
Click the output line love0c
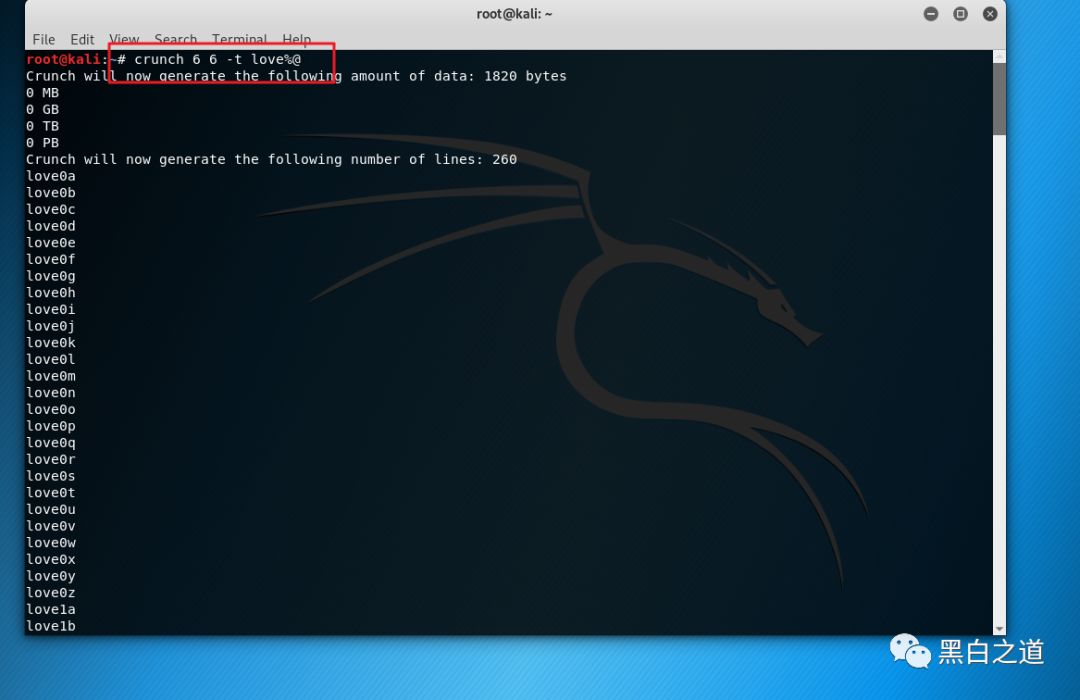(x=51, y=209)
